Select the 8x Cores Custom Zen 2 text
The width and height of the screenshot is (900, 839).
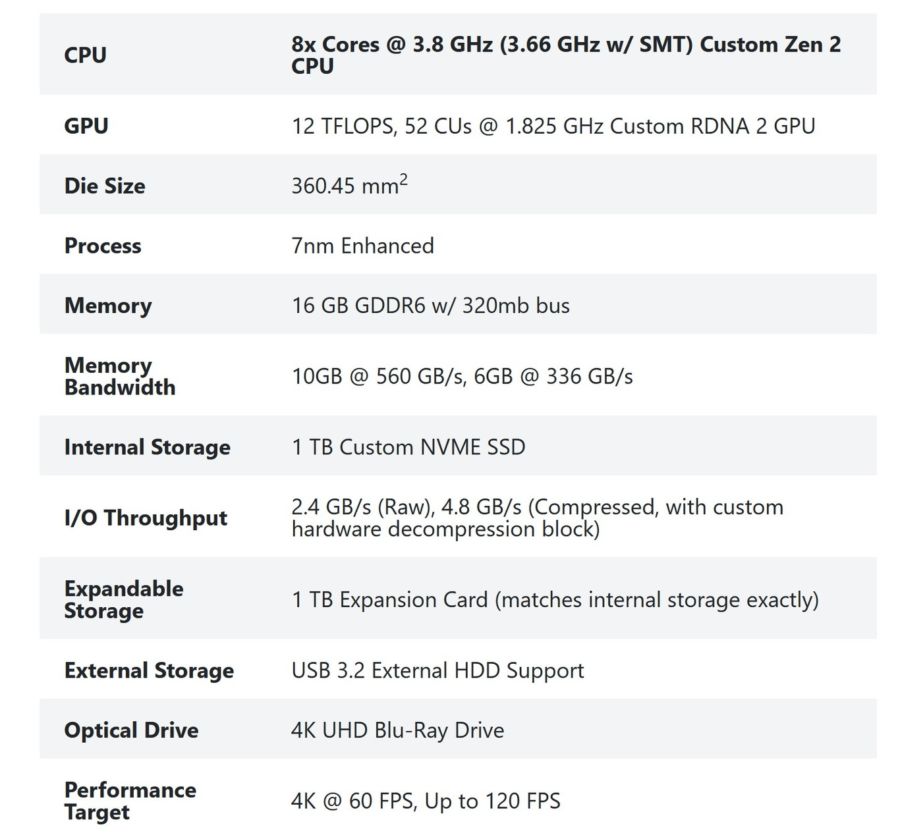(565, 56)
